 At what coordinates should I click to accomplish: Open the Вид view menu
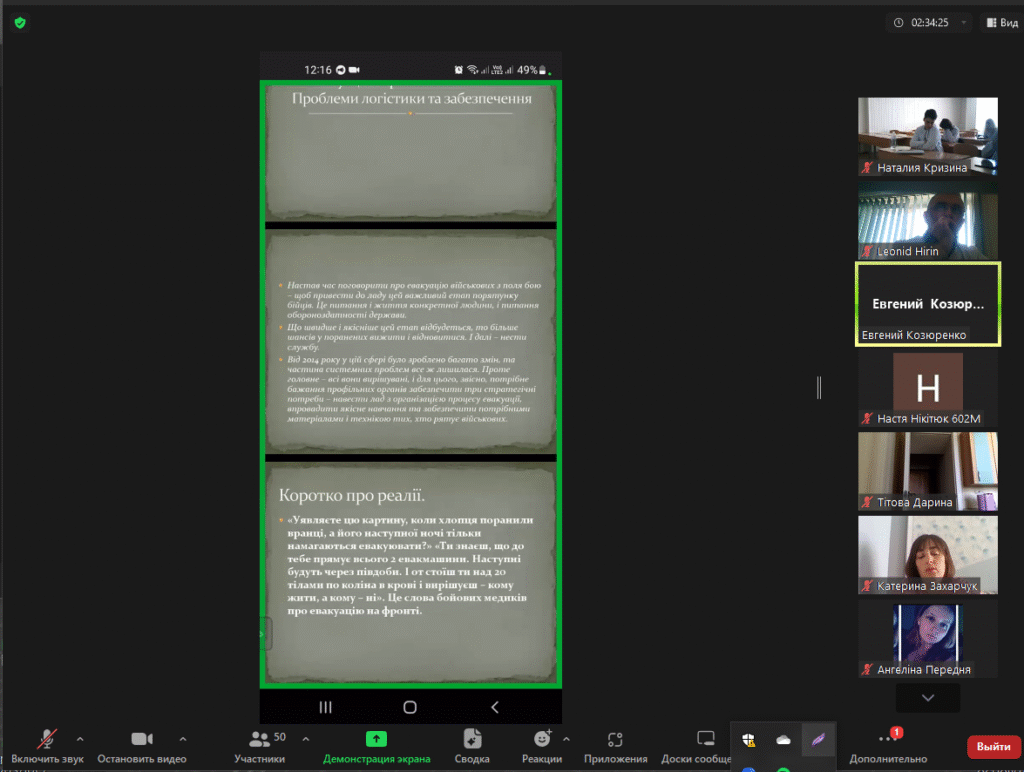click(x=1002, y=23)
